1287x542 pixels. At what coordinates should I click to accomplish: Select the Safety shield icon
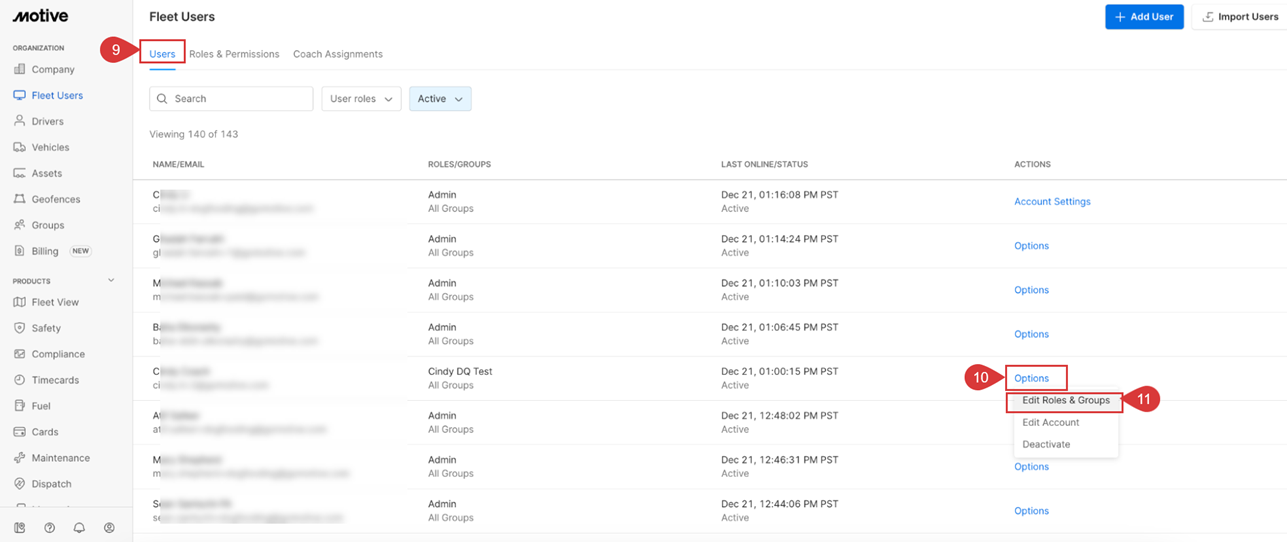tap(19, 328)
